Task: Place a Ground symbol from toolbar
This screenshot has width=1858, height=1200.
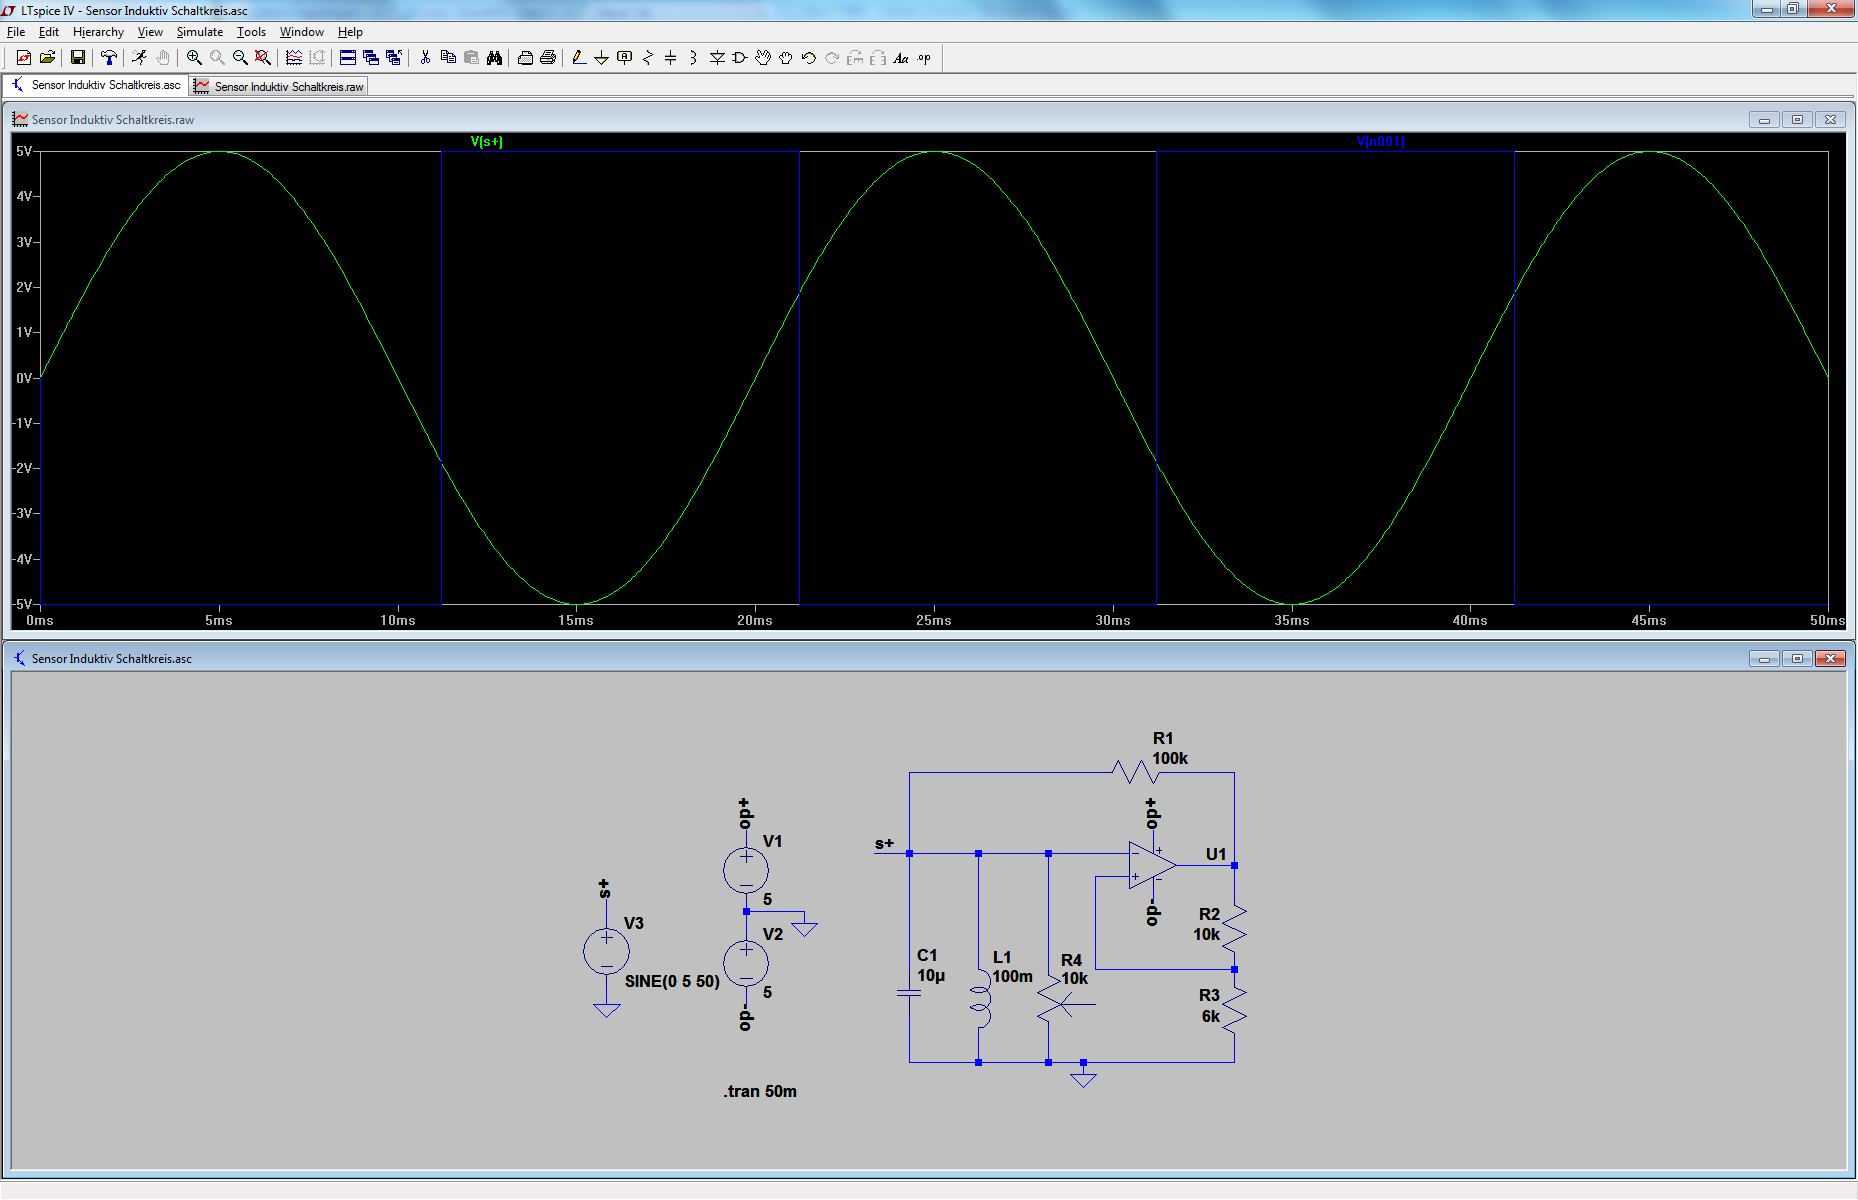Action: 601,58
